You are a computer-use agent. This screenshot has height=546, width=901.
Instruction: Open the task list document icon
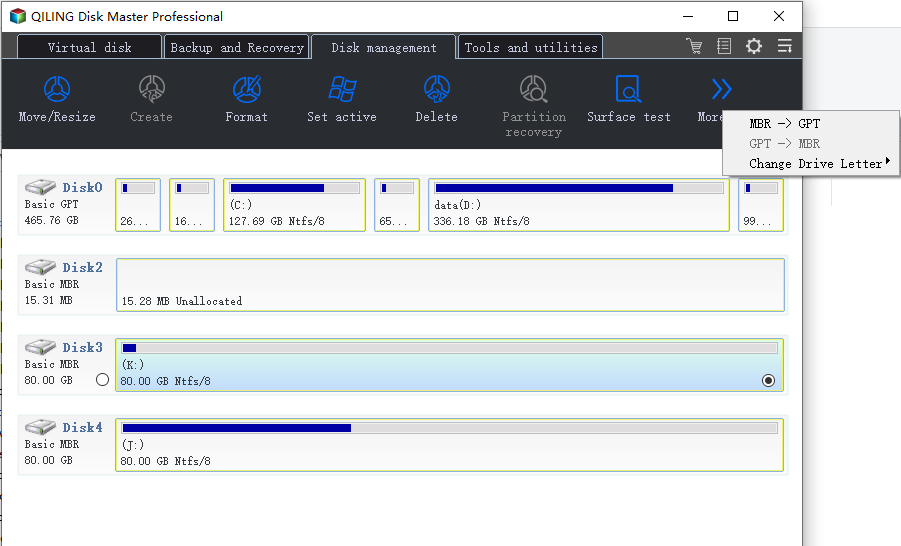coord(724,46)
